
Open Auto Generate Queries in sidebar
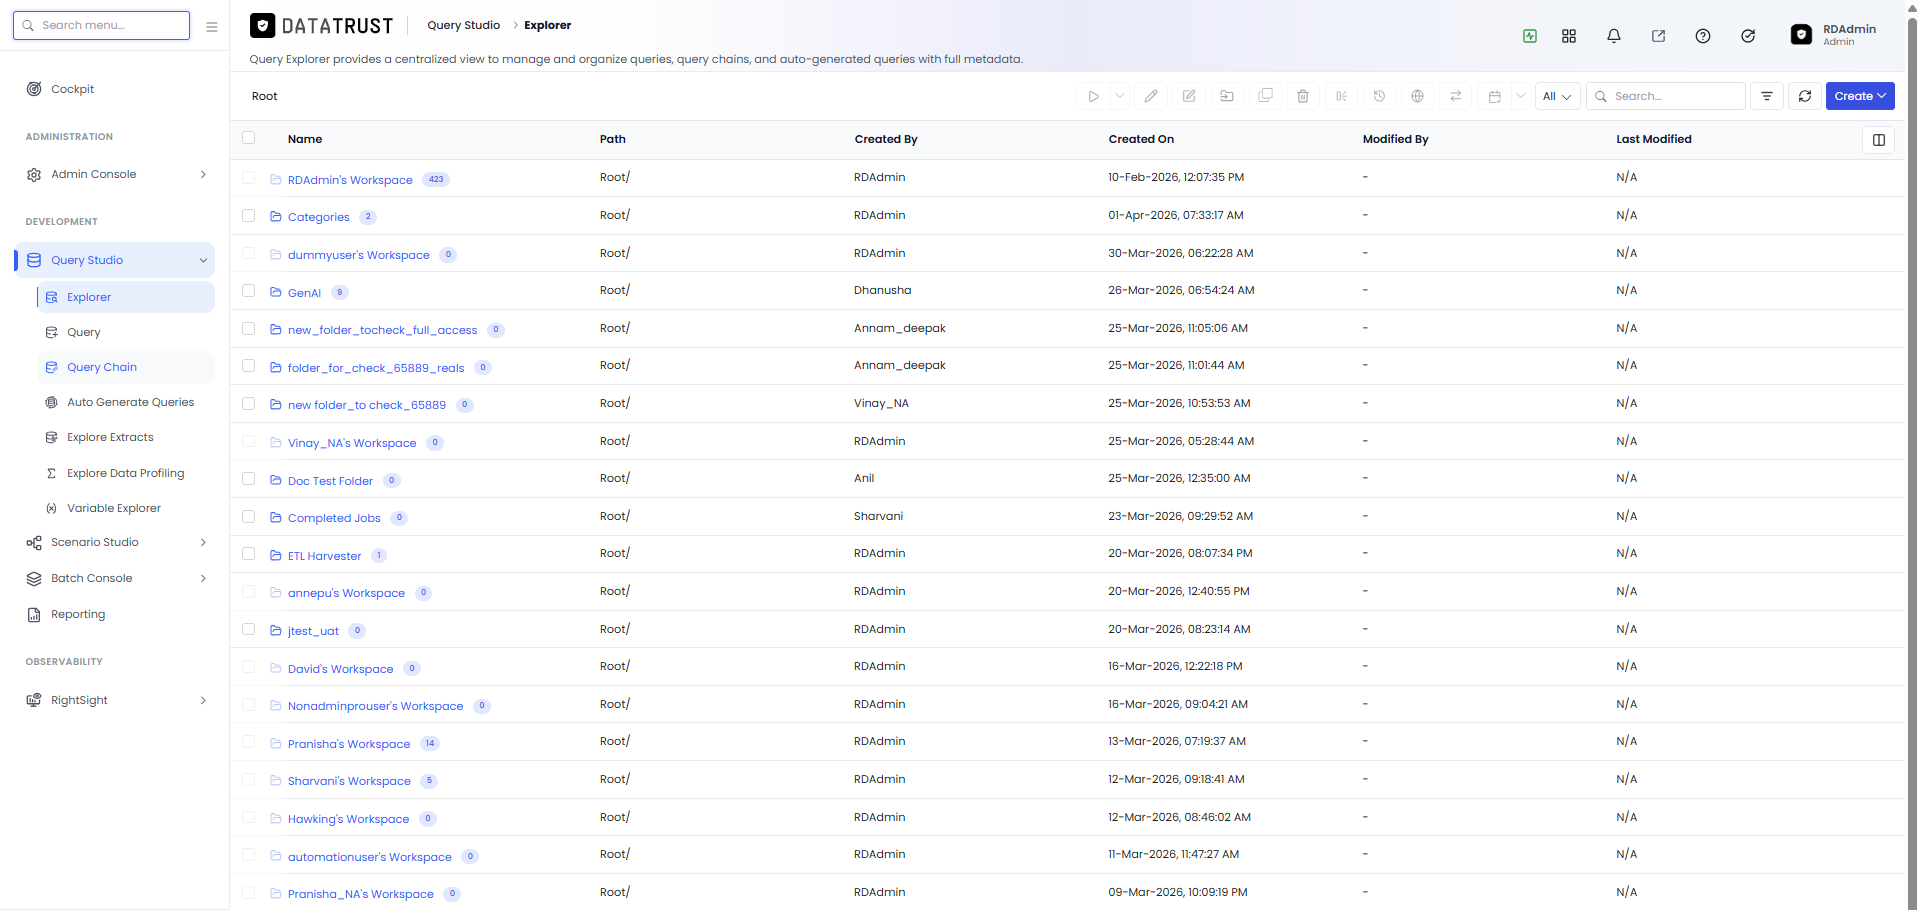[130, 402]
